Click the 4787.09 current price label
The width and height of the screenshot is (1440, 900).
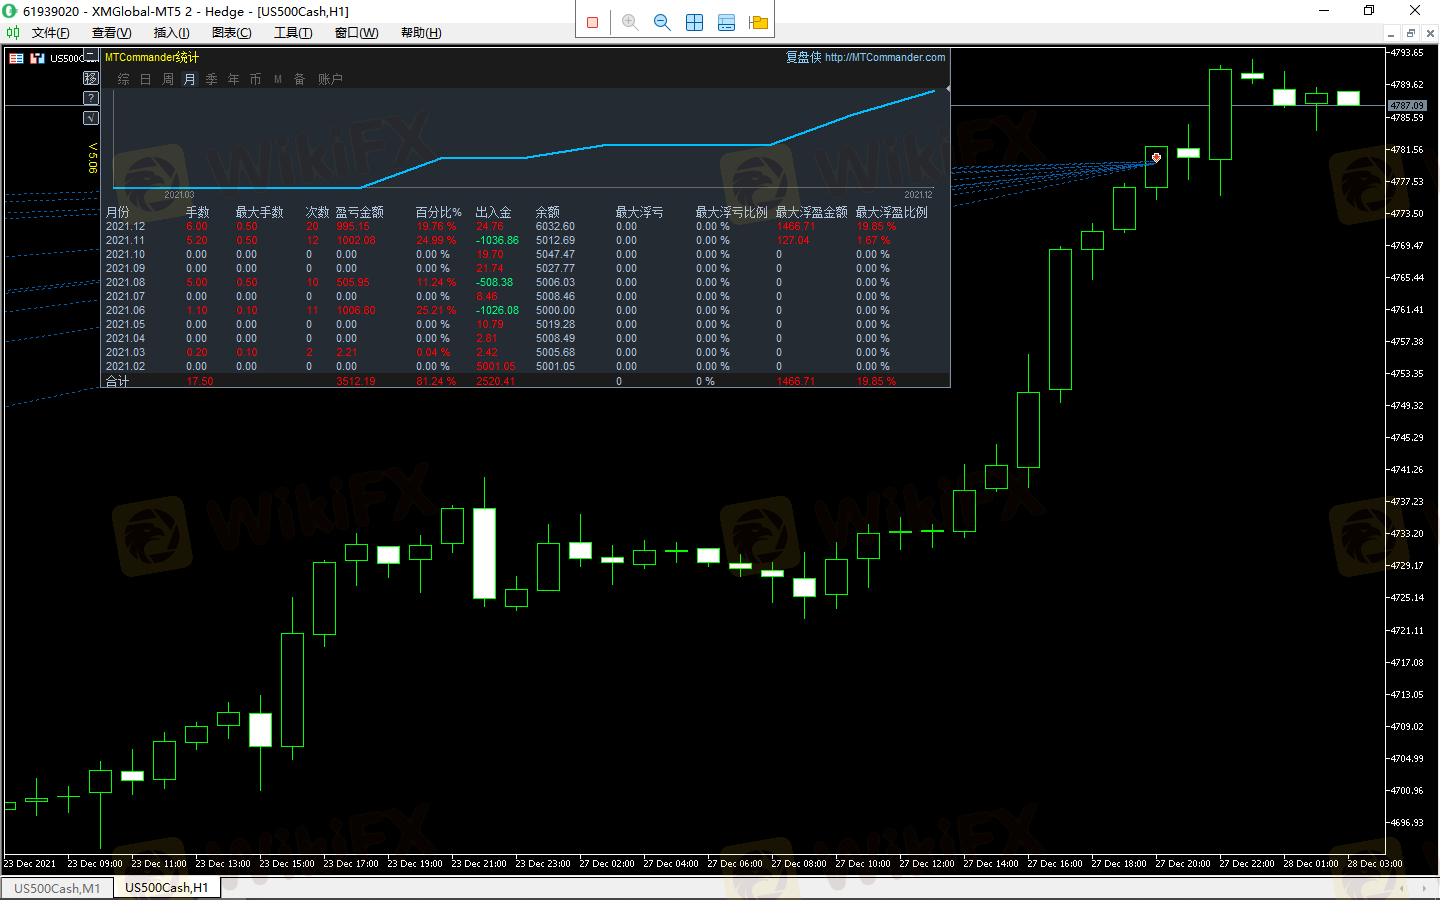[x=1406, y=105]
